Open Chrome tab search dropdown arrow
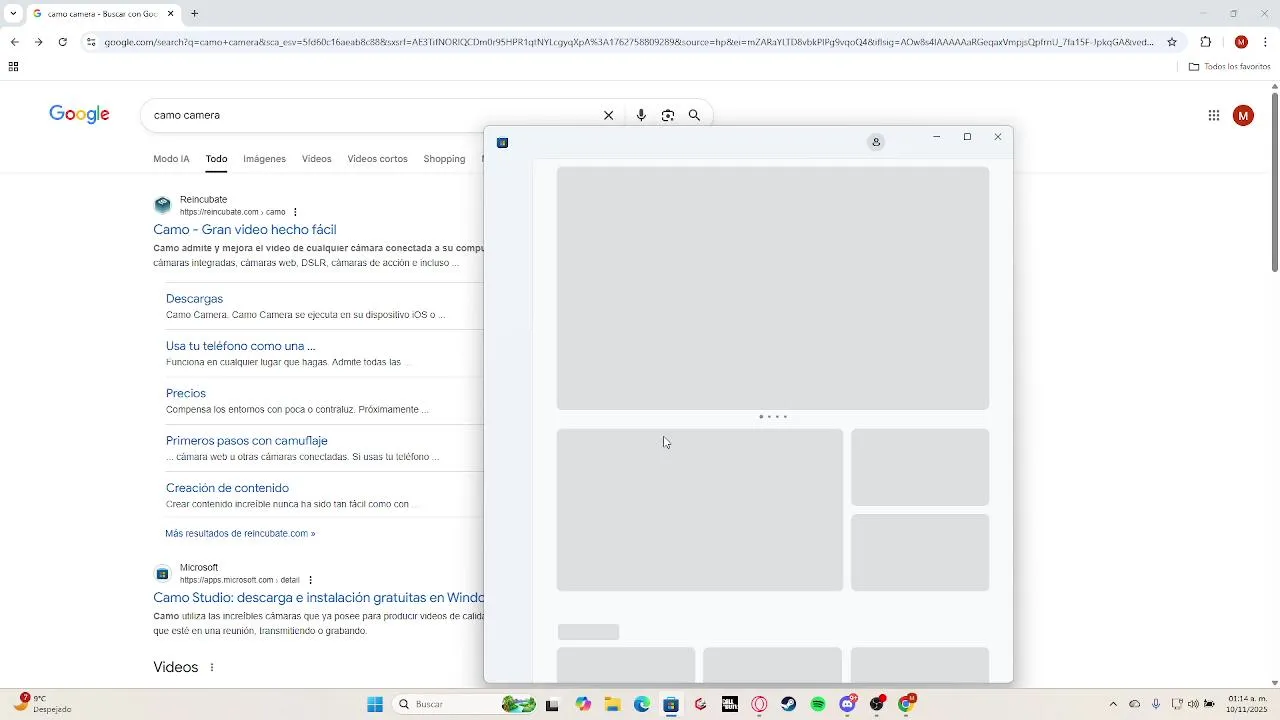1280x720 pixels. [13, 14]
